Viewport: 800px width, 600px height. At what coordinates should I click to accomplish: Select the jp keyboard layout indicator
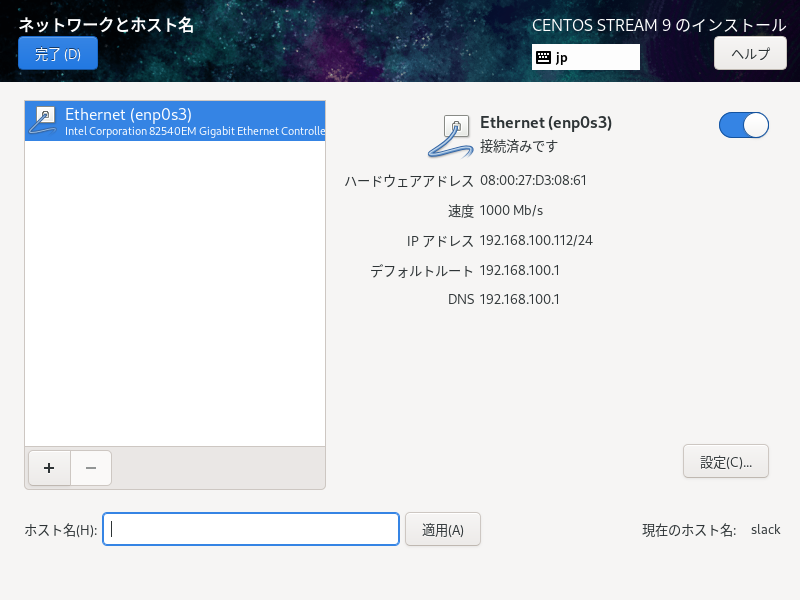586,57
